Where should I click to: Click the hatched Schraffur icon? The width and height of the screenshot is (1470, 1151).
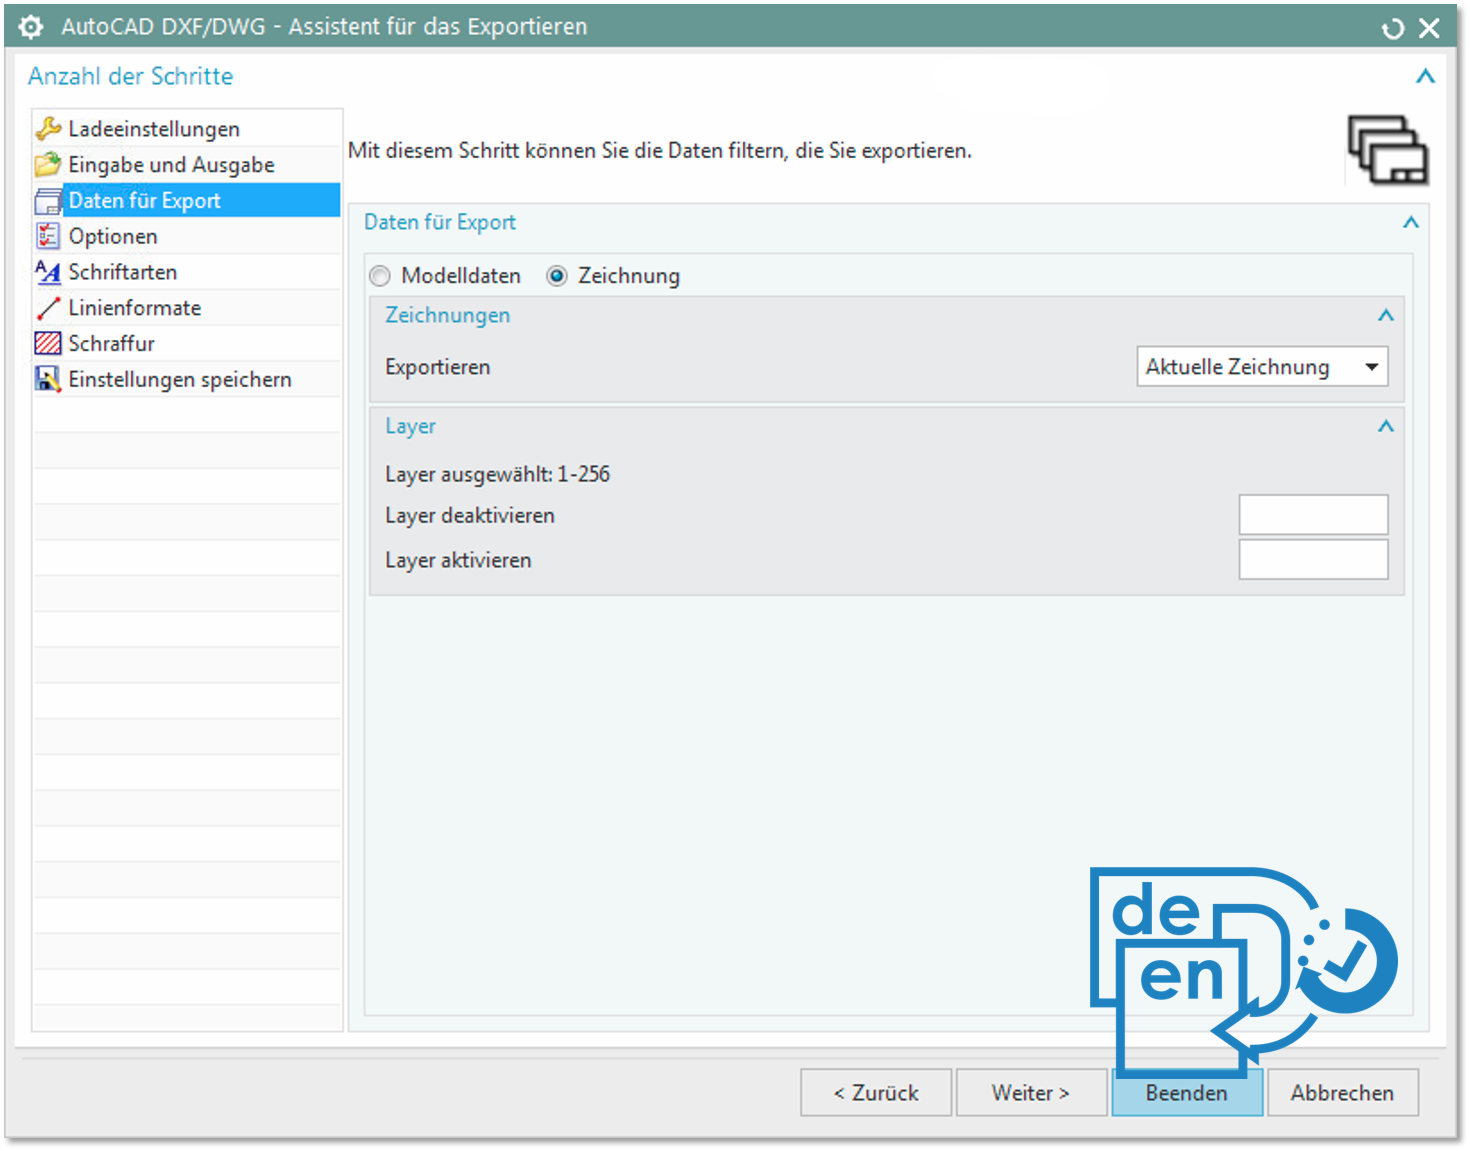pyautogui.click(x=48, y=344)
